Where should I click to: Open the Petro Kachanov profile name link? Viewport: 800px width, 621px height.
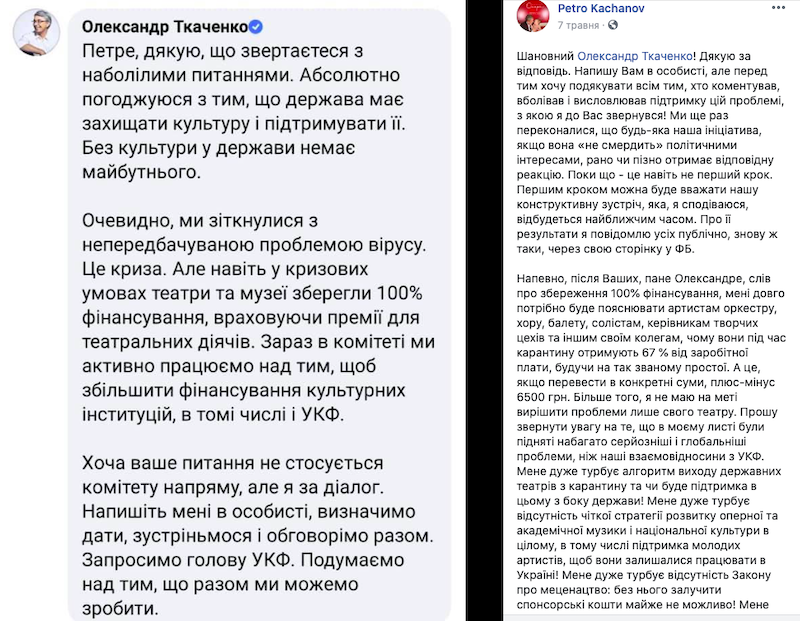[601, 8]
